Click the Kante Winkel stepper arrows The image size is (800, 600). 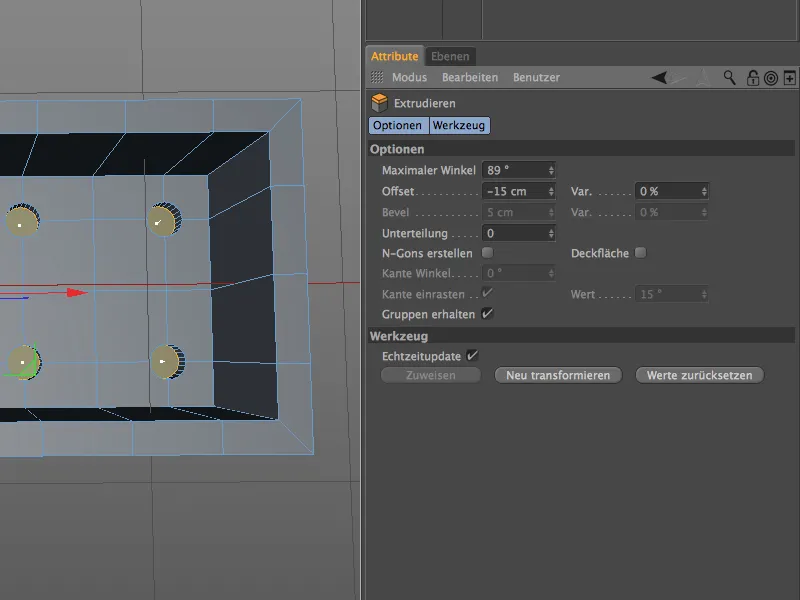click(x=551, y=273)
